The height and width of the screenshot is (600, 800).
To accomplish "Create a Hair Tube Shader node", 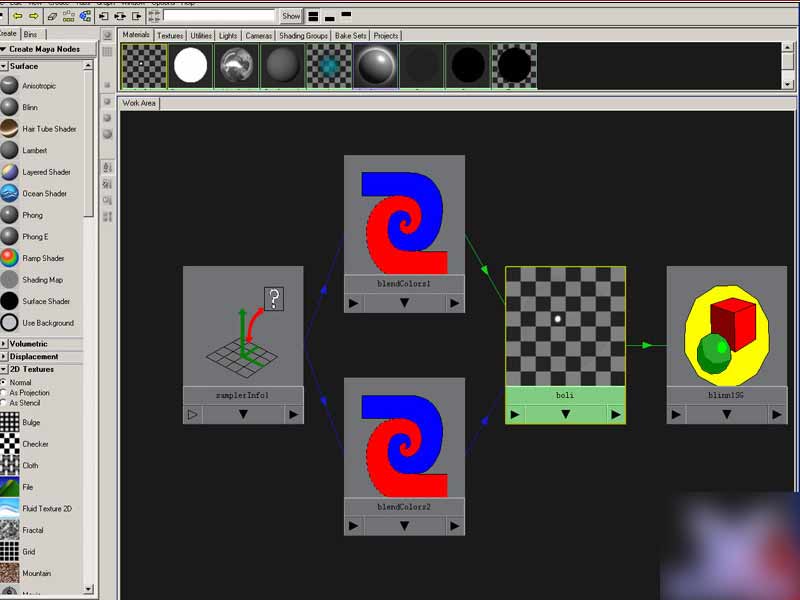I will [x=39, y=129].
